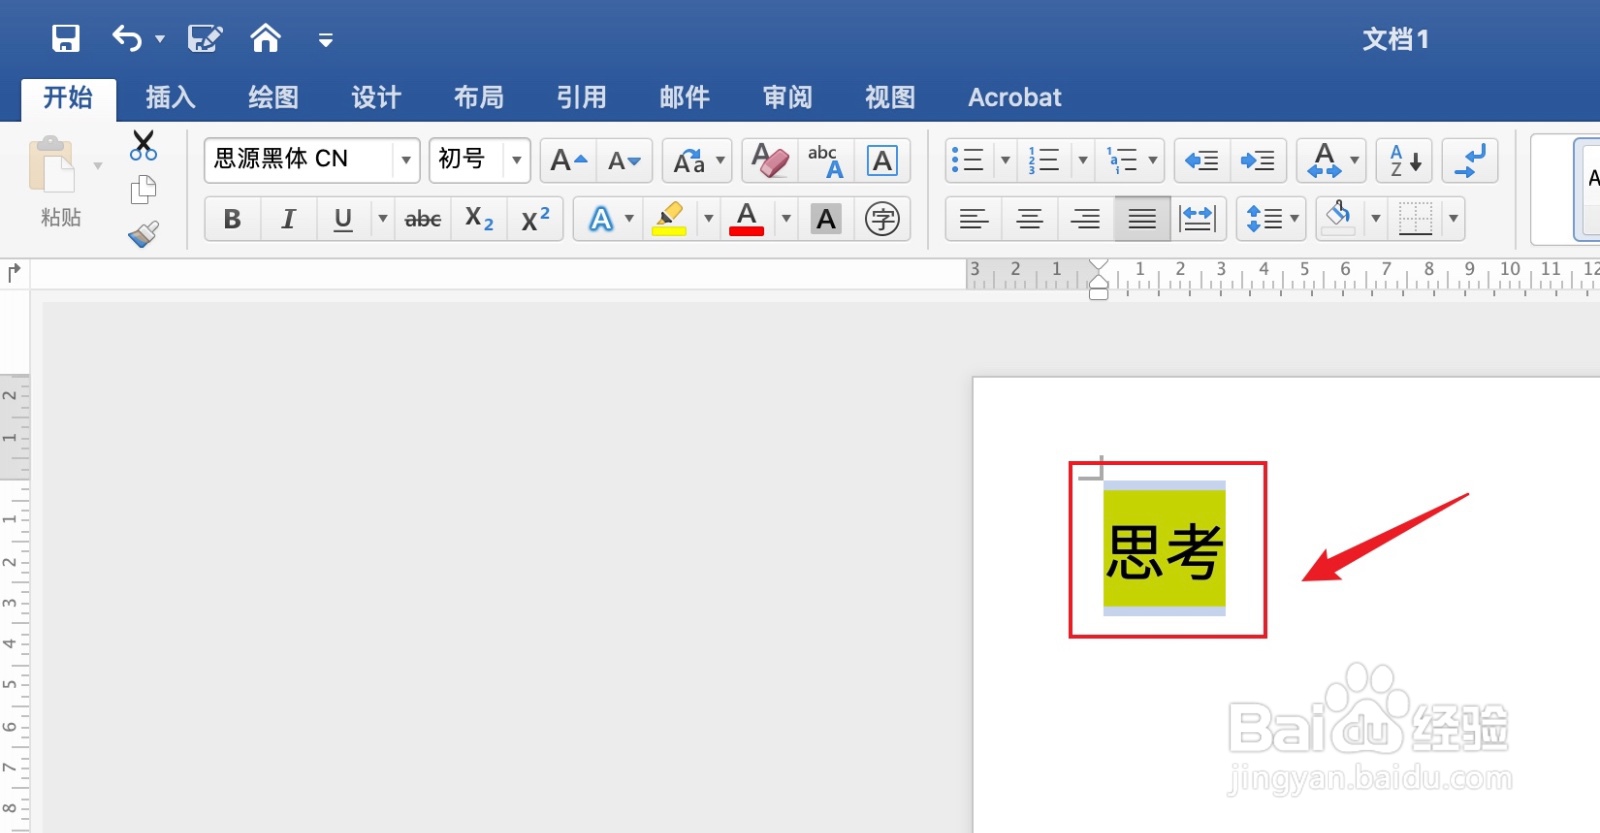The image size is (1600, 833).
Task: Click the Sort A-Z icon
Action: tap(1404, 160)
